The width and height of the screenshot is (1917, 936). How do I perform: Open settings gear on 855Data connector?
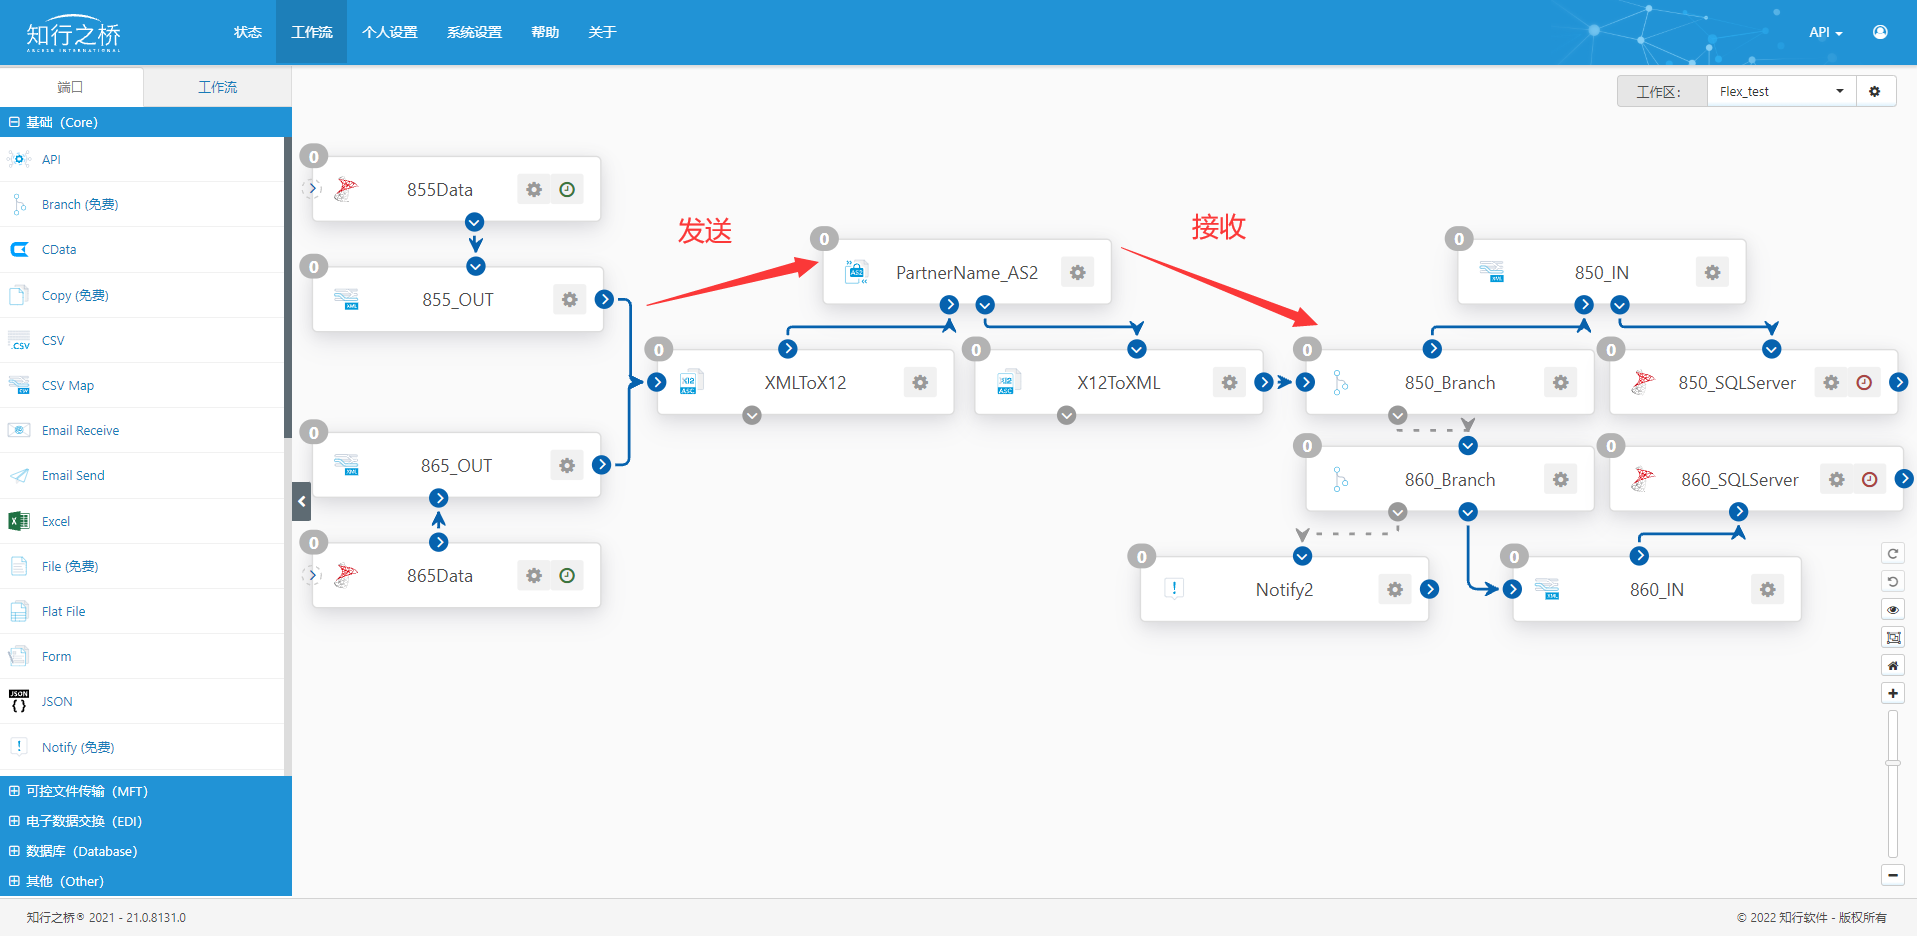(534, 189)
